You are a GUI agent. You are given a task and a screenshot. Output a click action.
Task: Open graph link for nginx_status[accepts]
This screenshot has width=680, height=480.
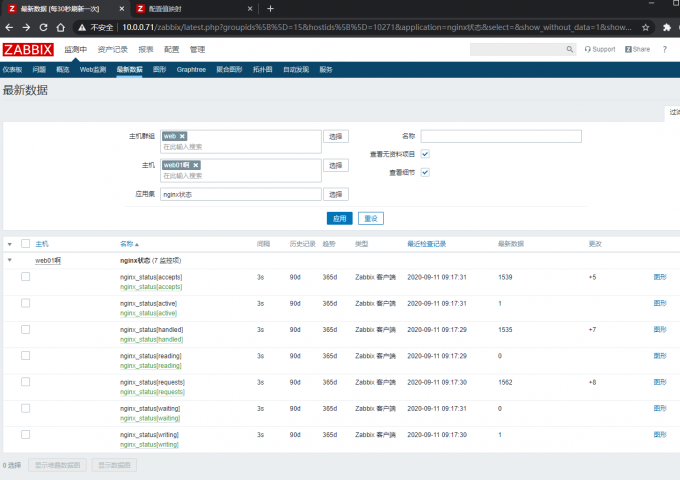pos(660,277)
